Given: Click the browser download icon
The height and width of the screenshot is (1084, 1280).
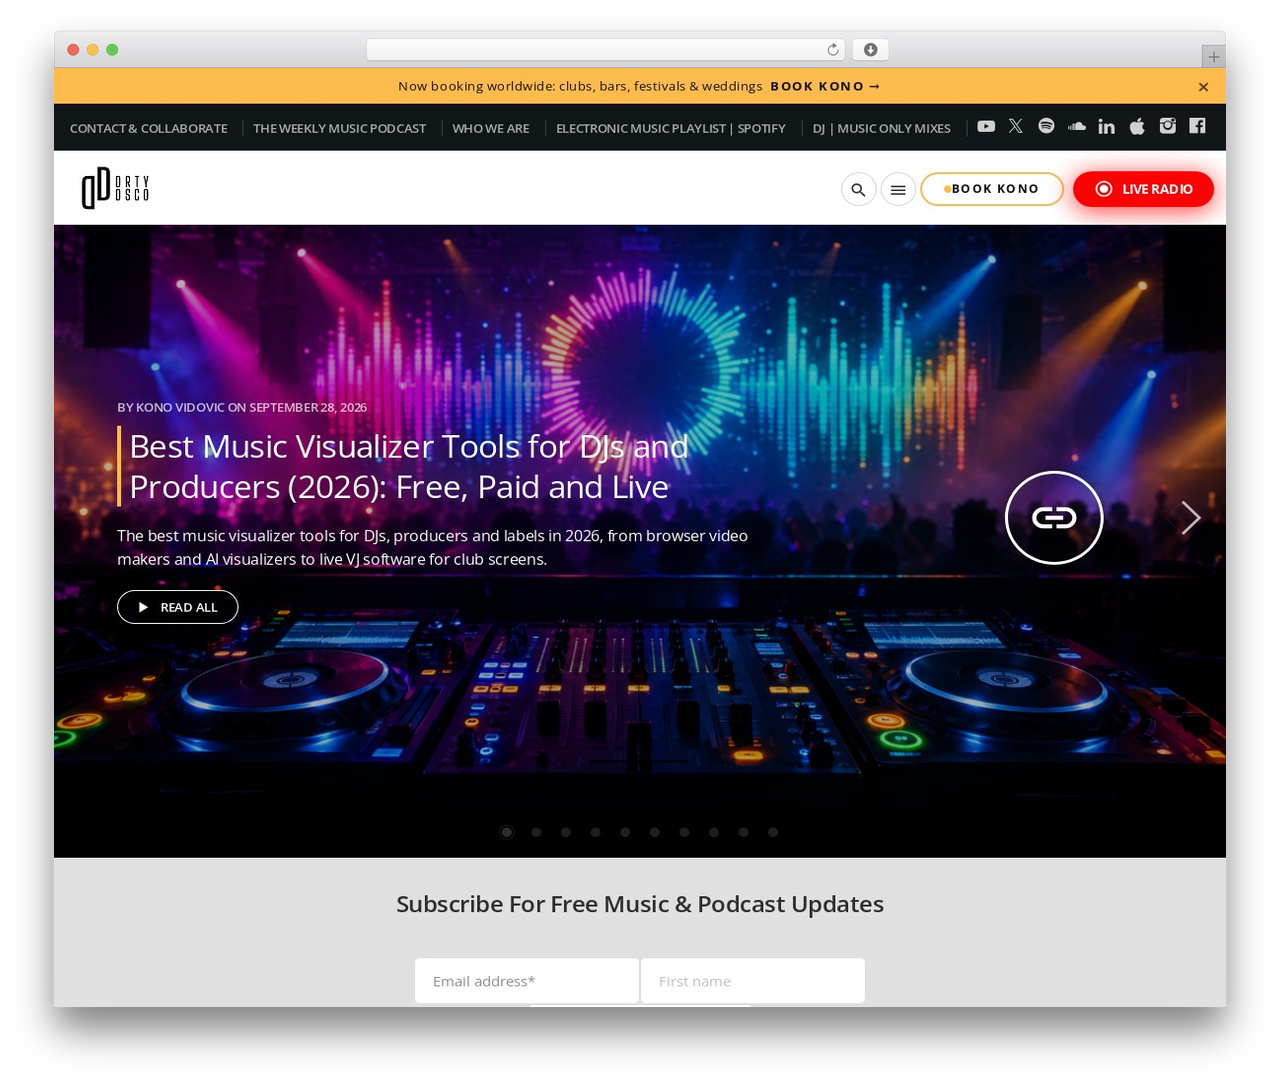Looking at the screenshot, I should tap(870, 49).
